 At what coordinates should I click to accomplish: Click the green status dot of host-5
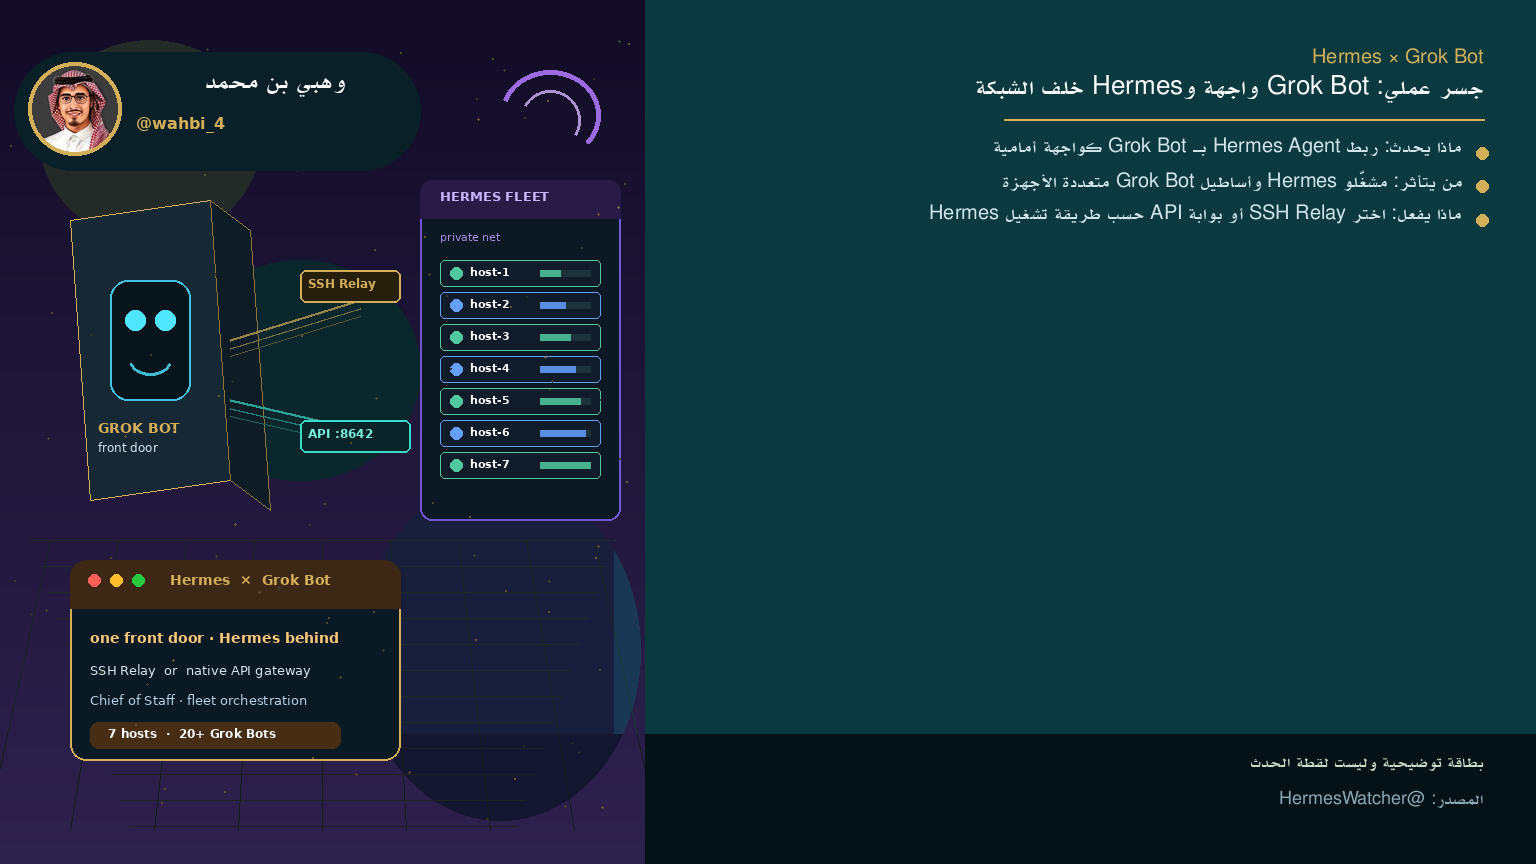(456, 401)
